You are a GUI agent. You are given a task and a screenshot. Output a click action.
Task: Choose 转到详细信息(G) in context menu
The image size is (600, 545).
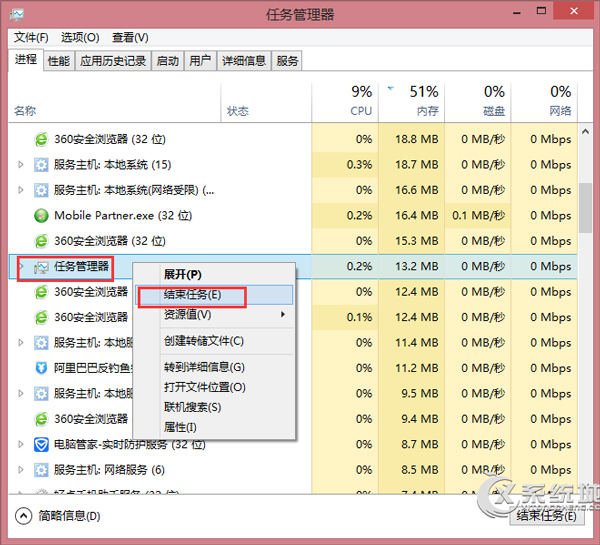[214, 367]
